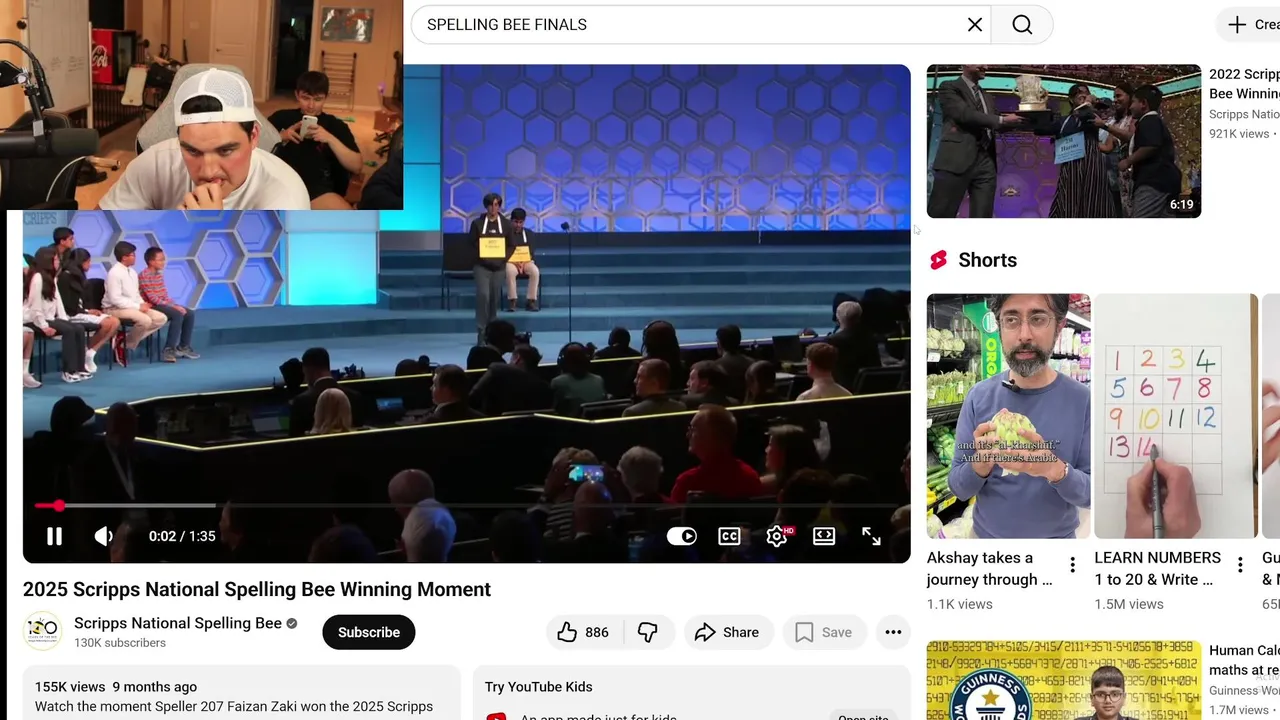Click the 130K subscribers text
Viewport: 1280px width, 720px height.
tap(120, 643)
